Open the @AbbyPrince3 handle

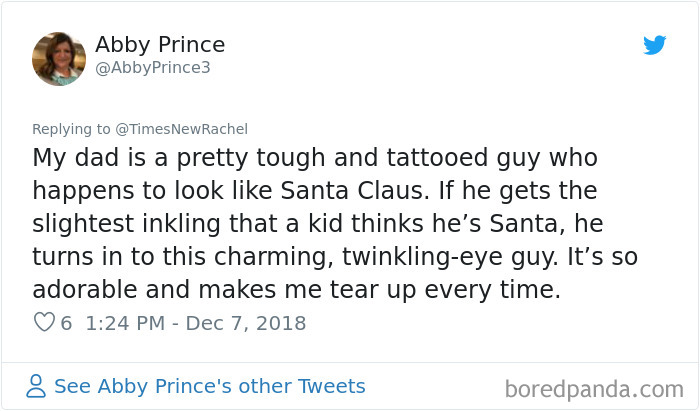pyautogui.click(x=153, y=68)
